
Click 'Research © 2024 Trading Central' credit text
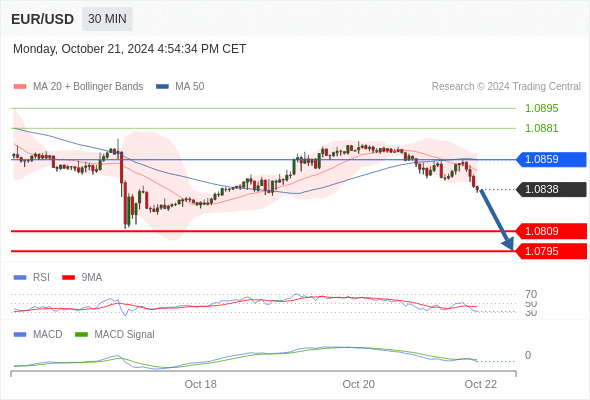coord(506,87)
